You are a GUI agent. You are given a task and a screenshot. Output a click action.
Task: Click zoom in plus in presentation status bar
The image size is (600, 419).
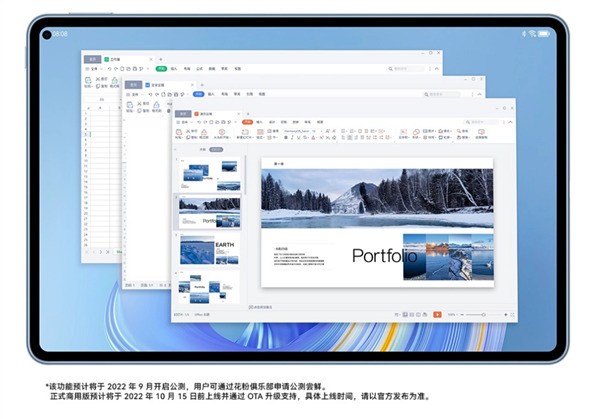click(505, 315)
